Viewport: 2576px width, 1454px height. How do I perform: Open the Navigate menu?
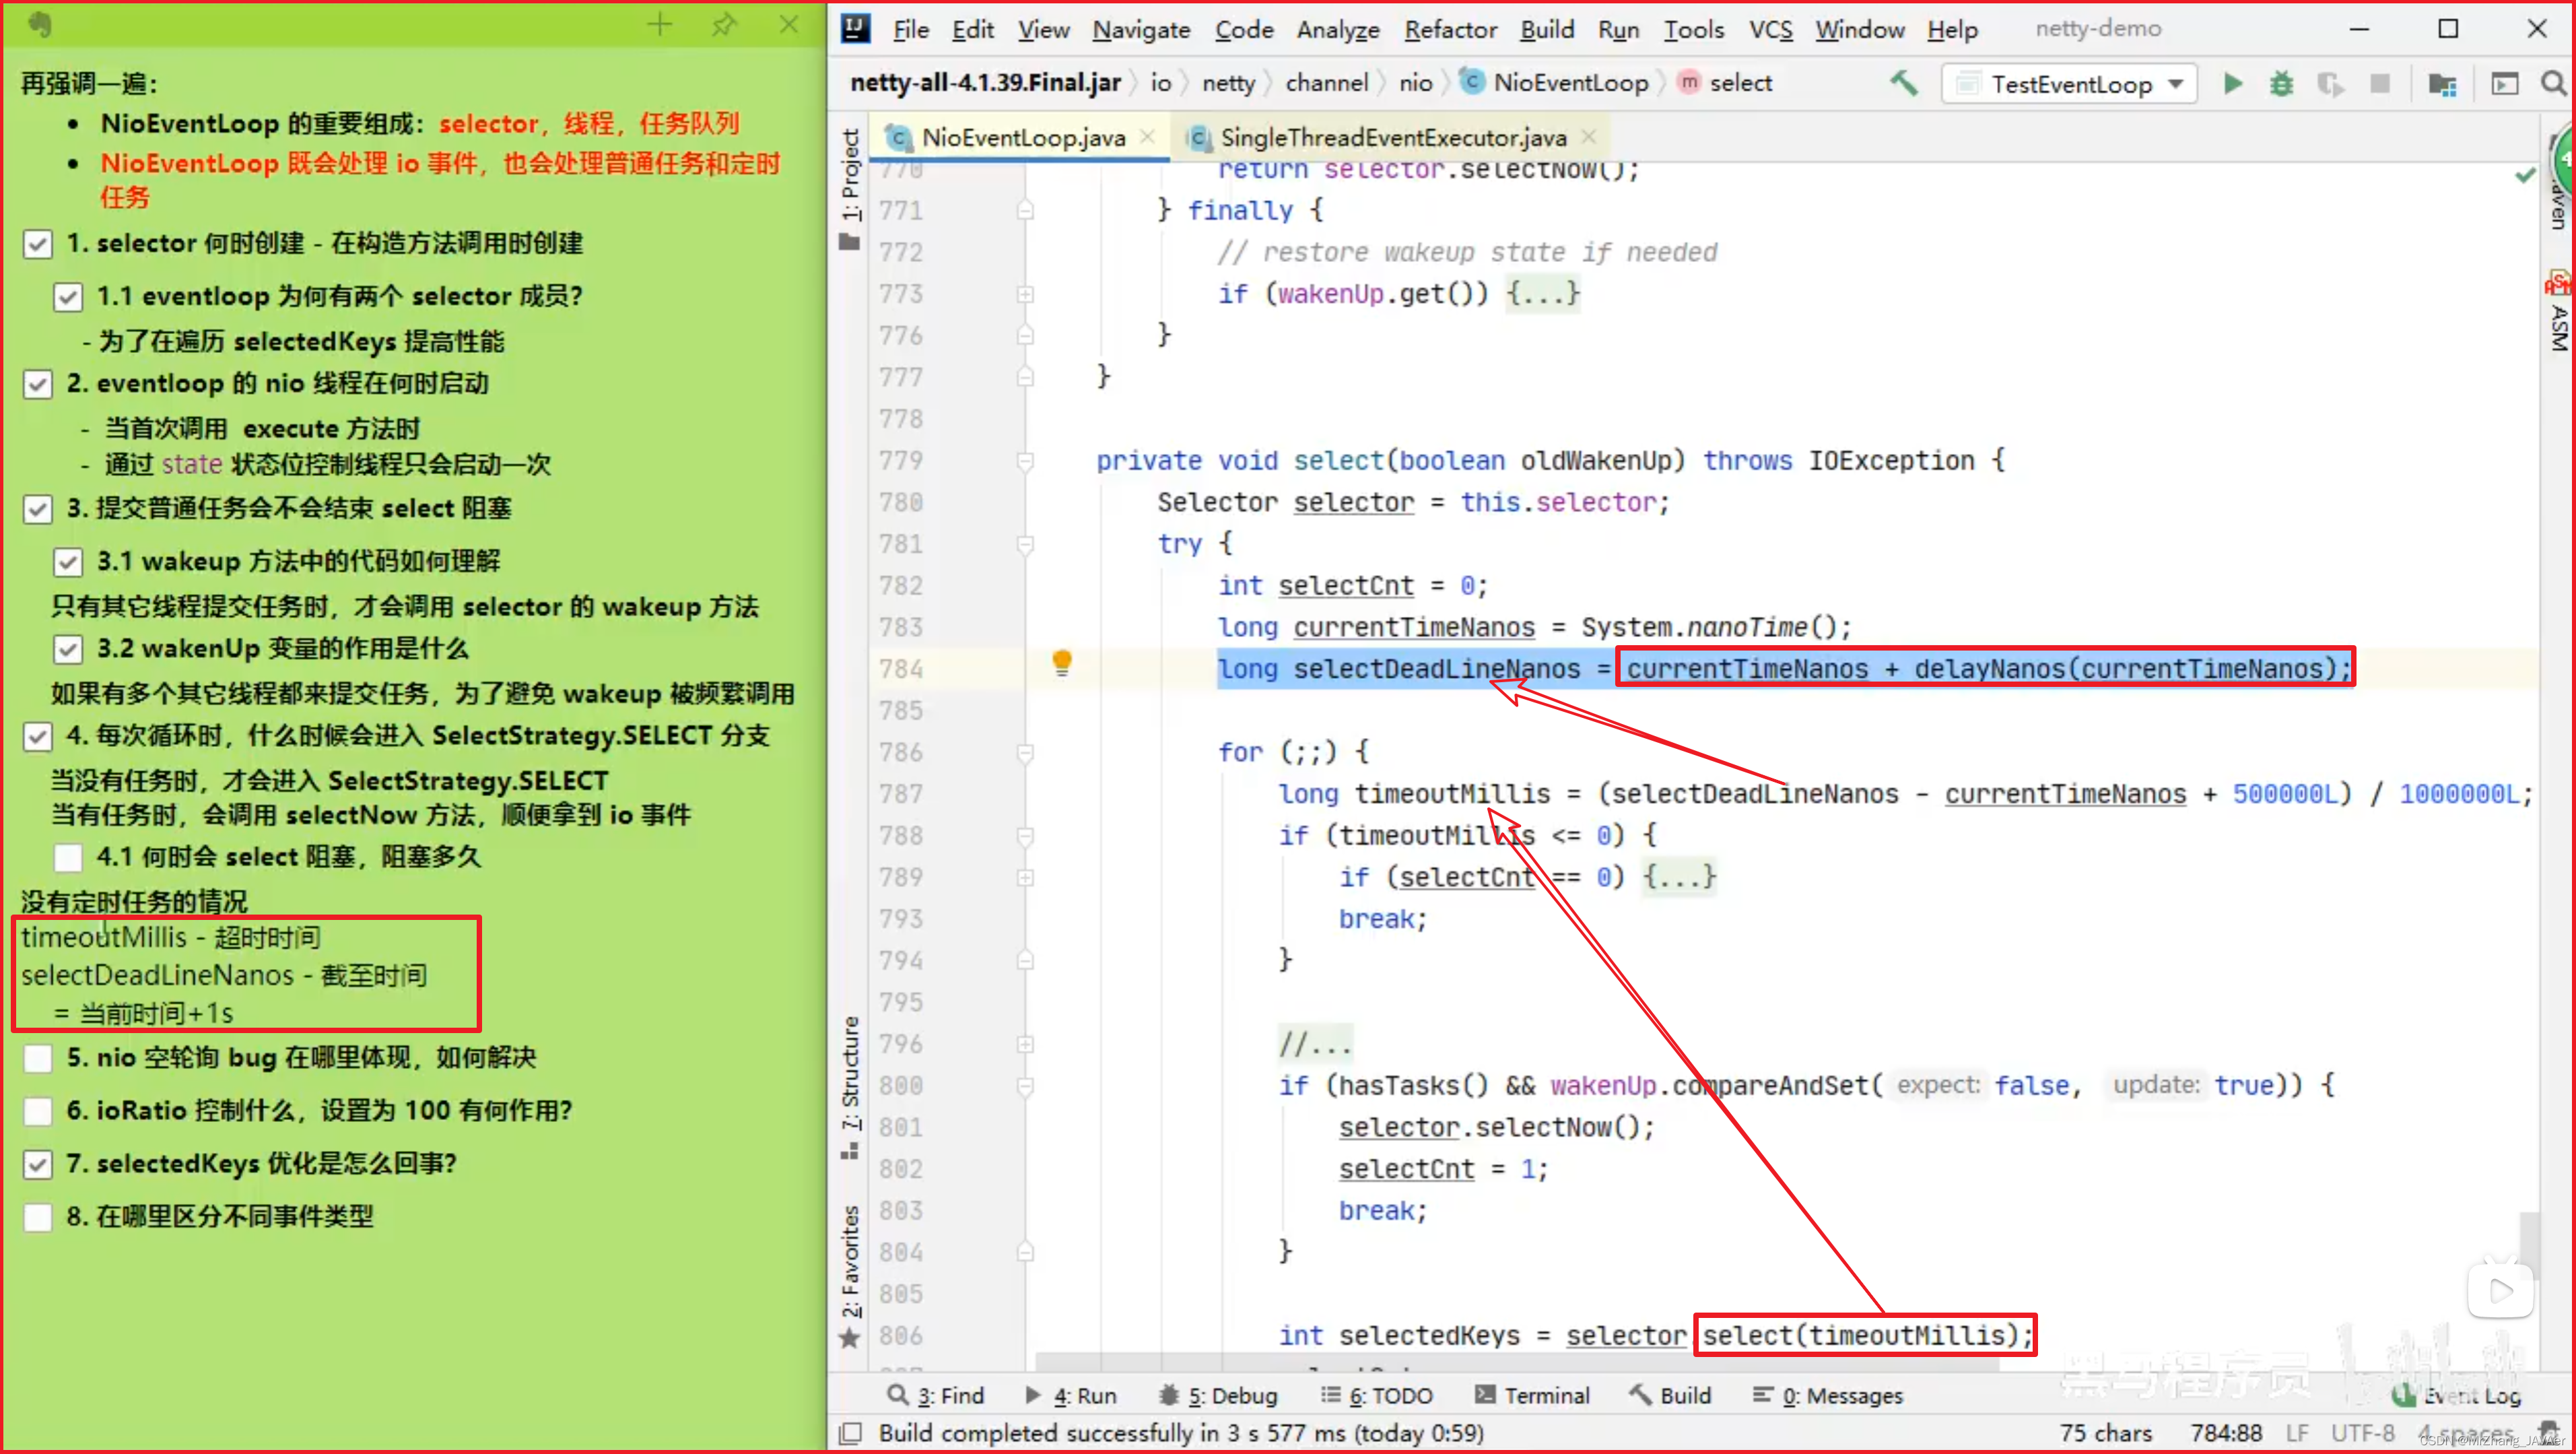pos(1141,29)
